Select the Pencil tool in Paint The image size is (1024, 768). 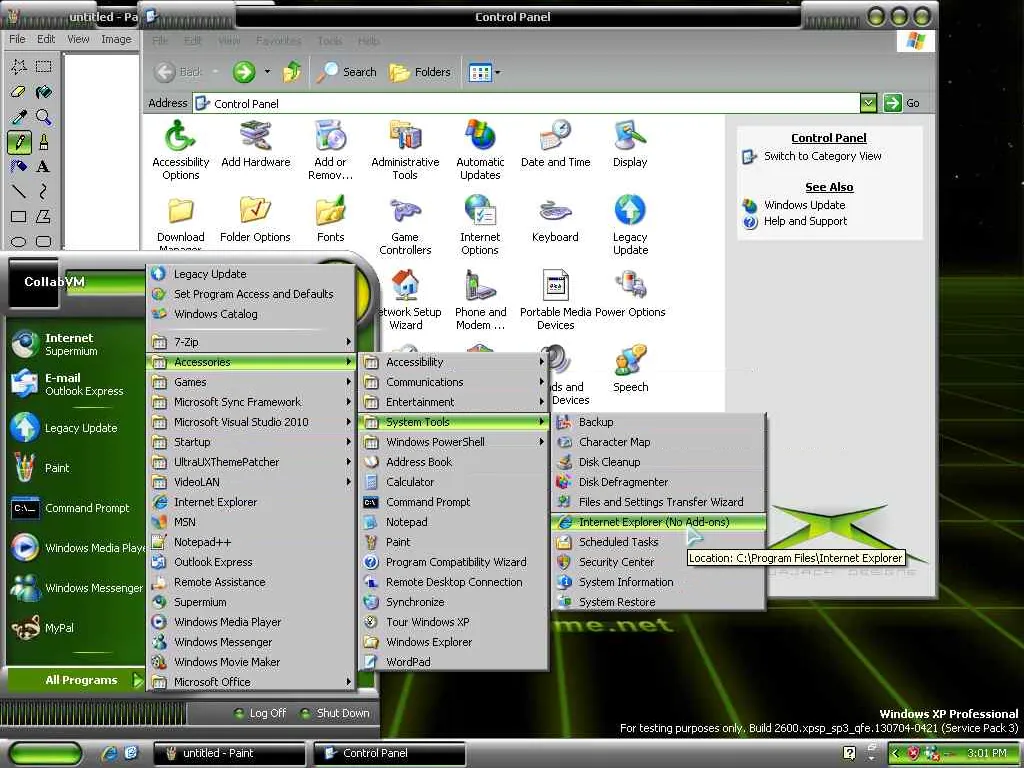[x=19, y=142]
